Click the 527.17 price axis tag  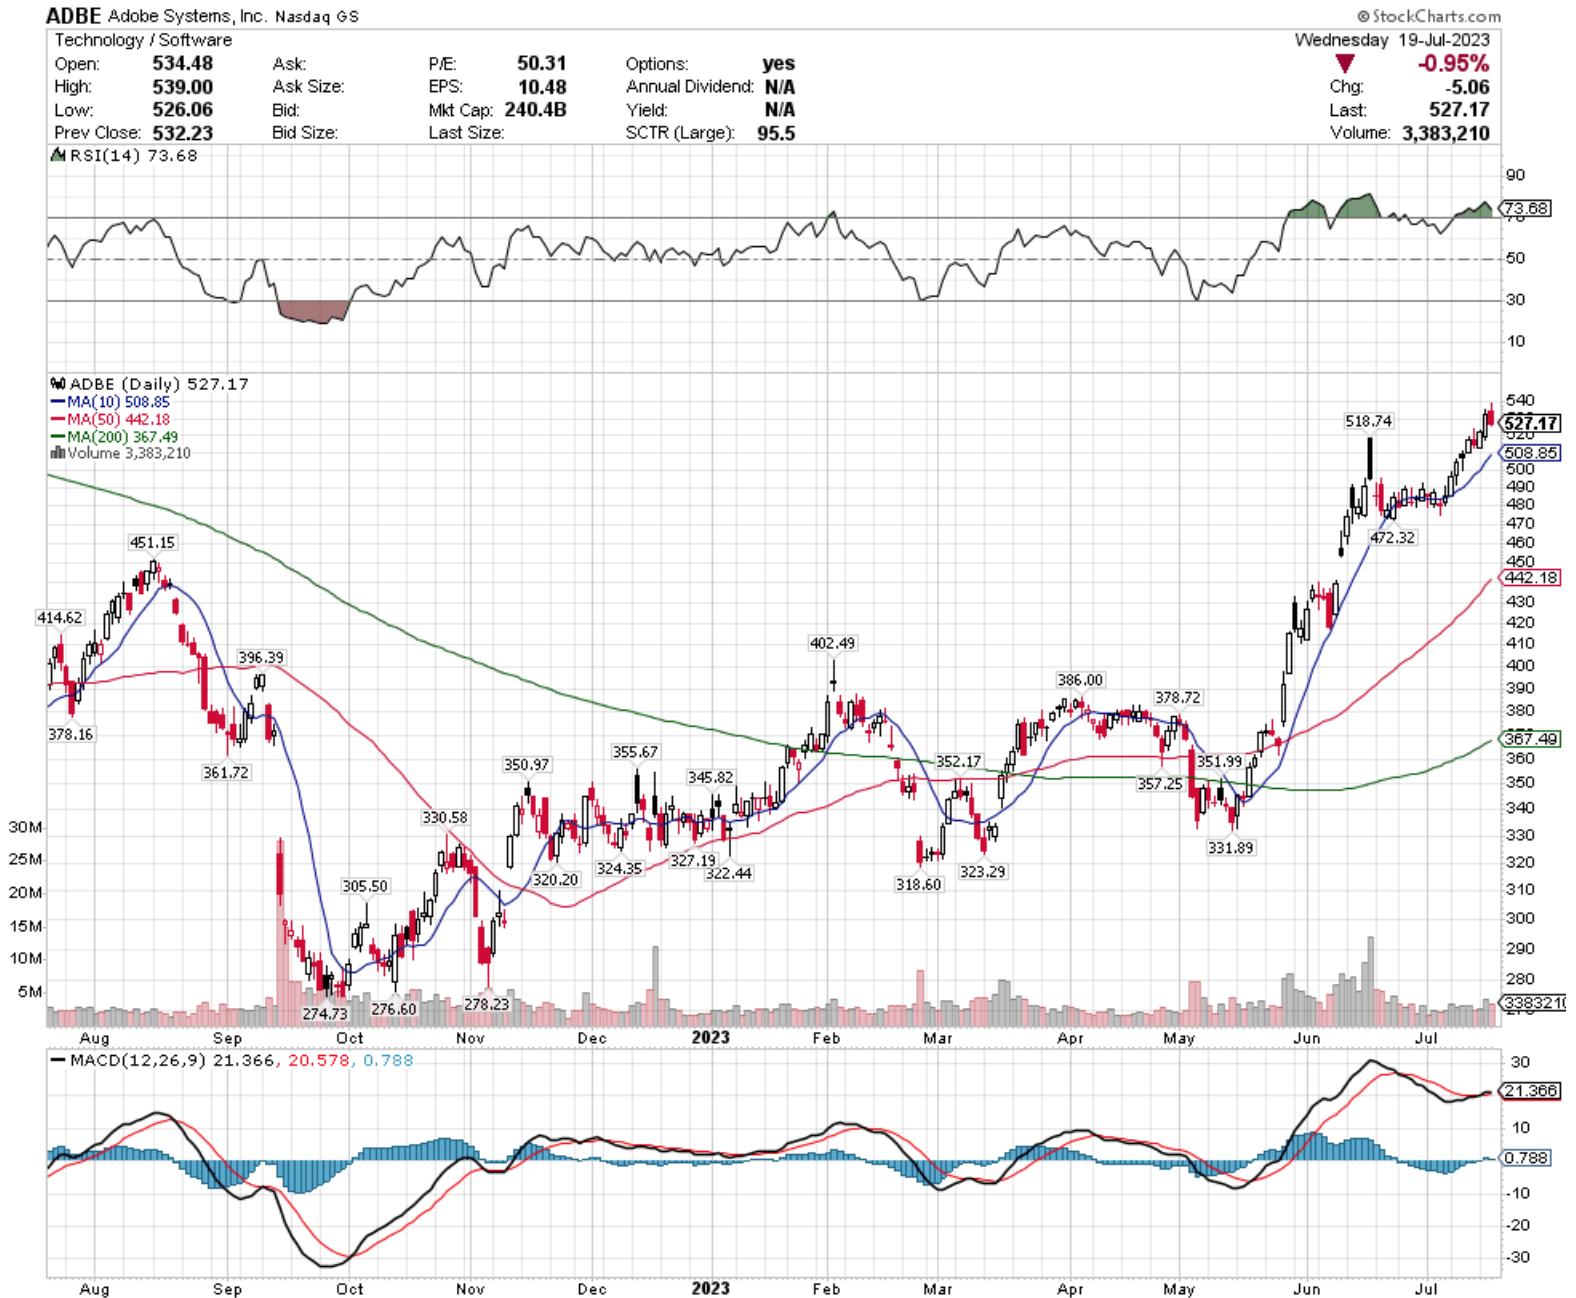pos(1531,423)
